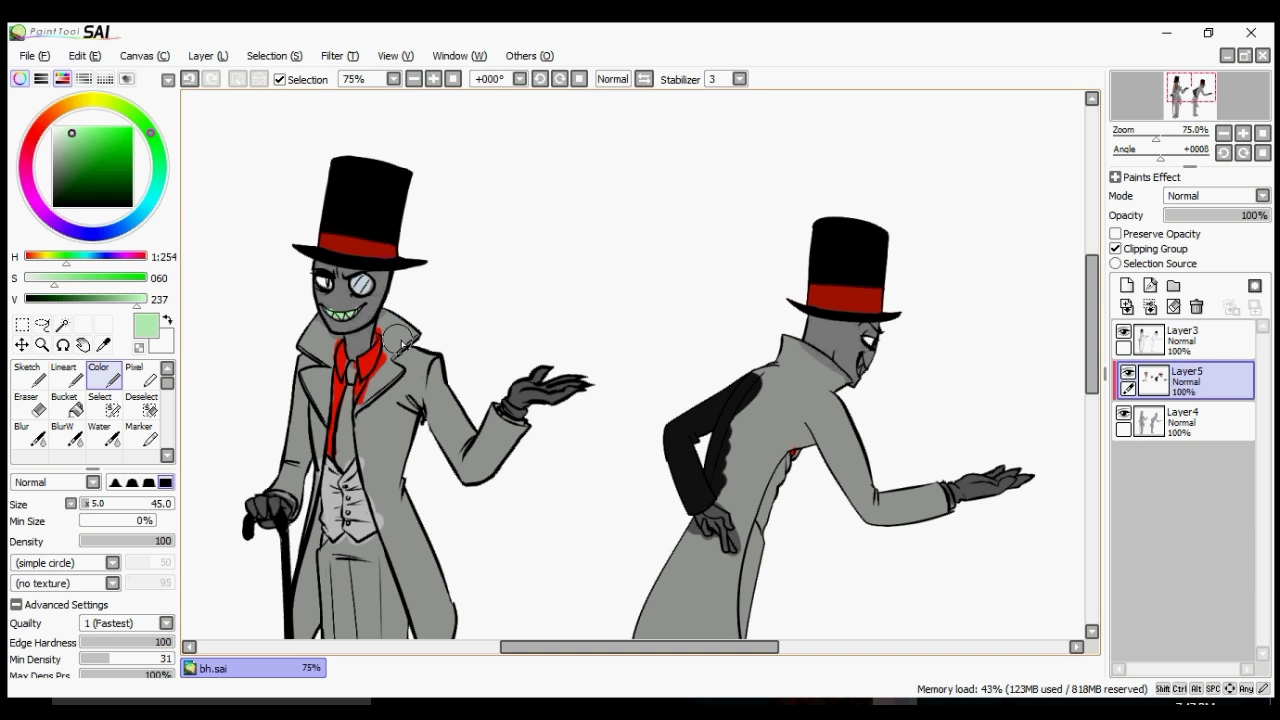Create a new normal layer
1280x720 pixels.
1127,286
